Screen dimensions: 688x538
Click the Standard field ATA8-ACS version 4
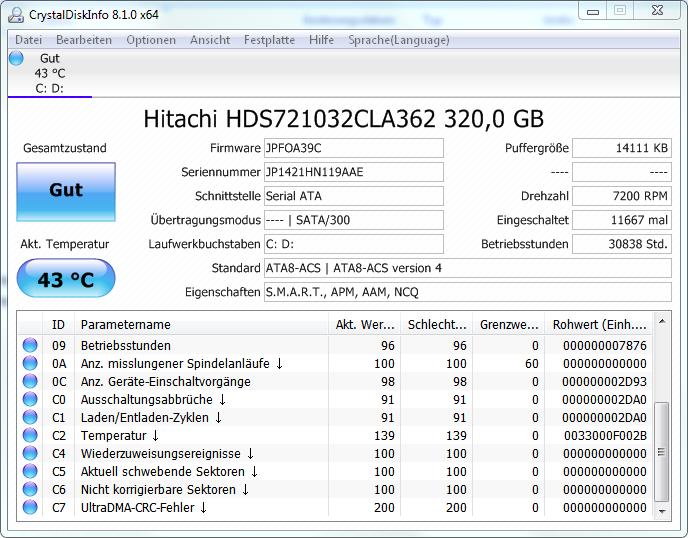coord(468,268)
